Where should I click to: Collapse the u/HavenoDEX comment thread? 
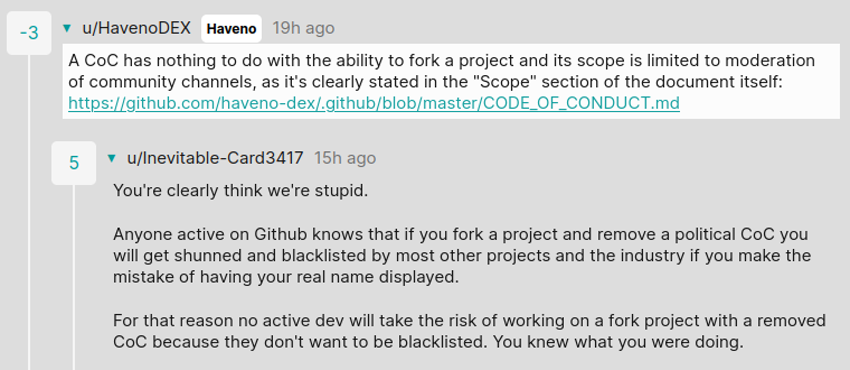click(x=67, y=28)
